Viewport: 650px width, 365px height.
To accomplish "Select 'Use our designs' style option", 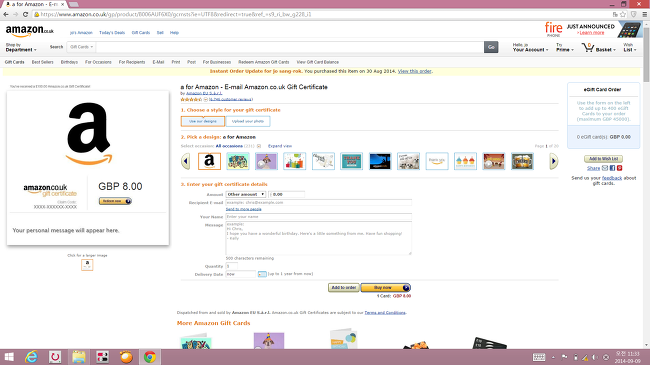I will point(203,121).
